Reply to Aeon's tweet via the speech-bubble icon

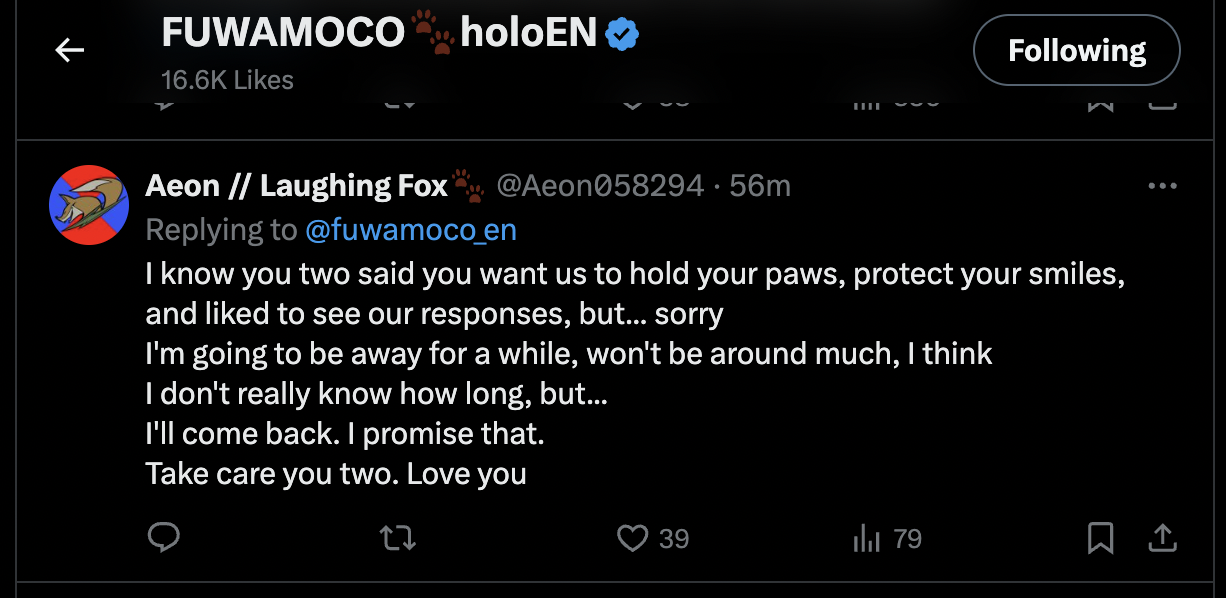[x=163, y=539]
